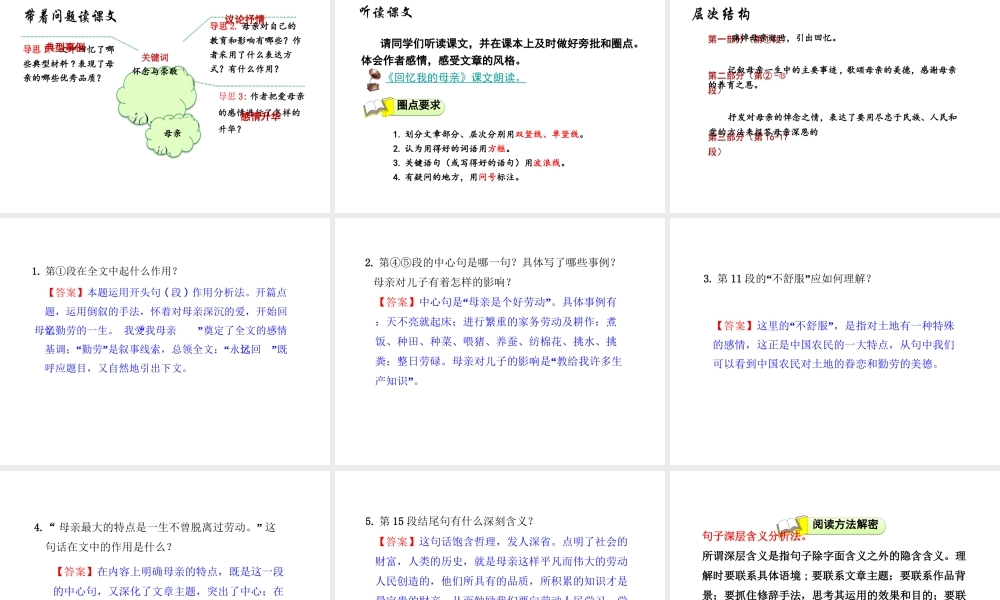The height and width of the screenshot is (600, 1000).
Task: Click the red 第三部分 heading
Action: 747,143
